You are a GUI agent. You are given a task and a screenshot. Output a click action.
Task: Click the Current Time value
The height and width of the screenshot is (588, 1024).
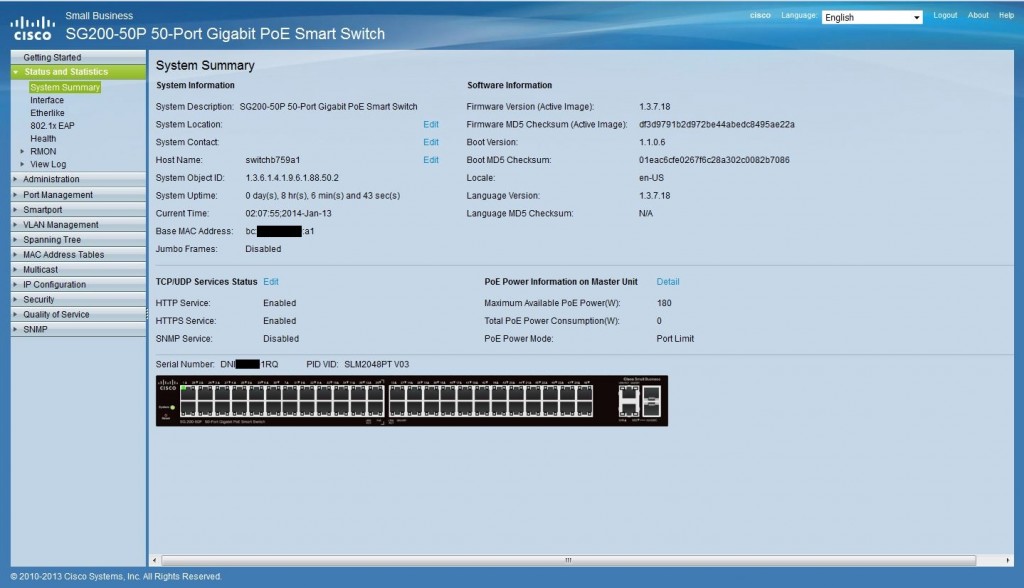[289, 213]
